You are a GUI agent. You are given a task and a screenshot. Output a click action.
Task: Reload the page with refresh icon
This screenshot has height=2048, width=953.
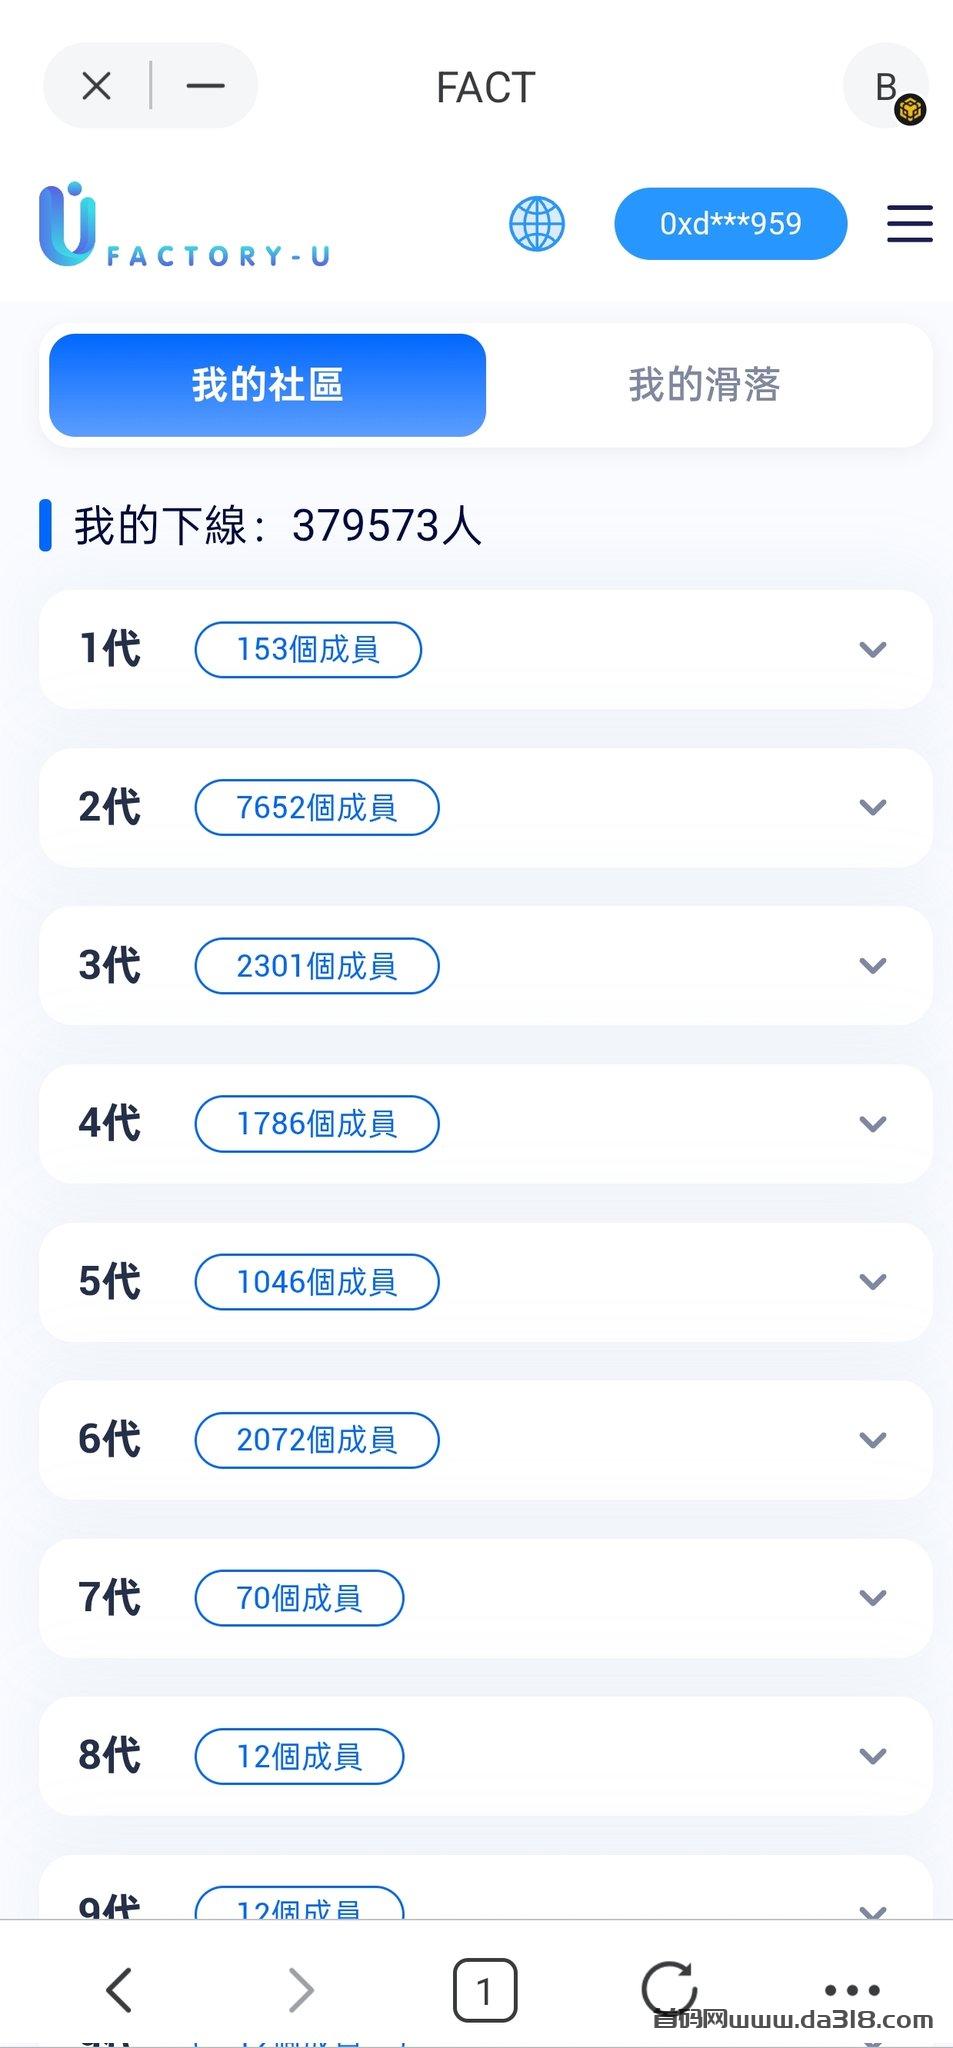tap(668, 1989)
